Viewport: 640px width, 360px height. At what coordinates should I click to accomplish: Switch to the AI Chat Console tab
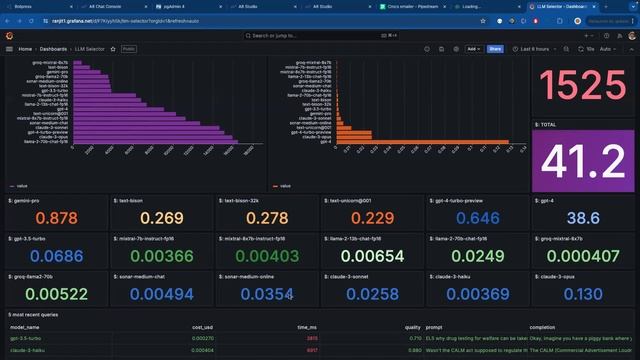click(x=113, y=7)
